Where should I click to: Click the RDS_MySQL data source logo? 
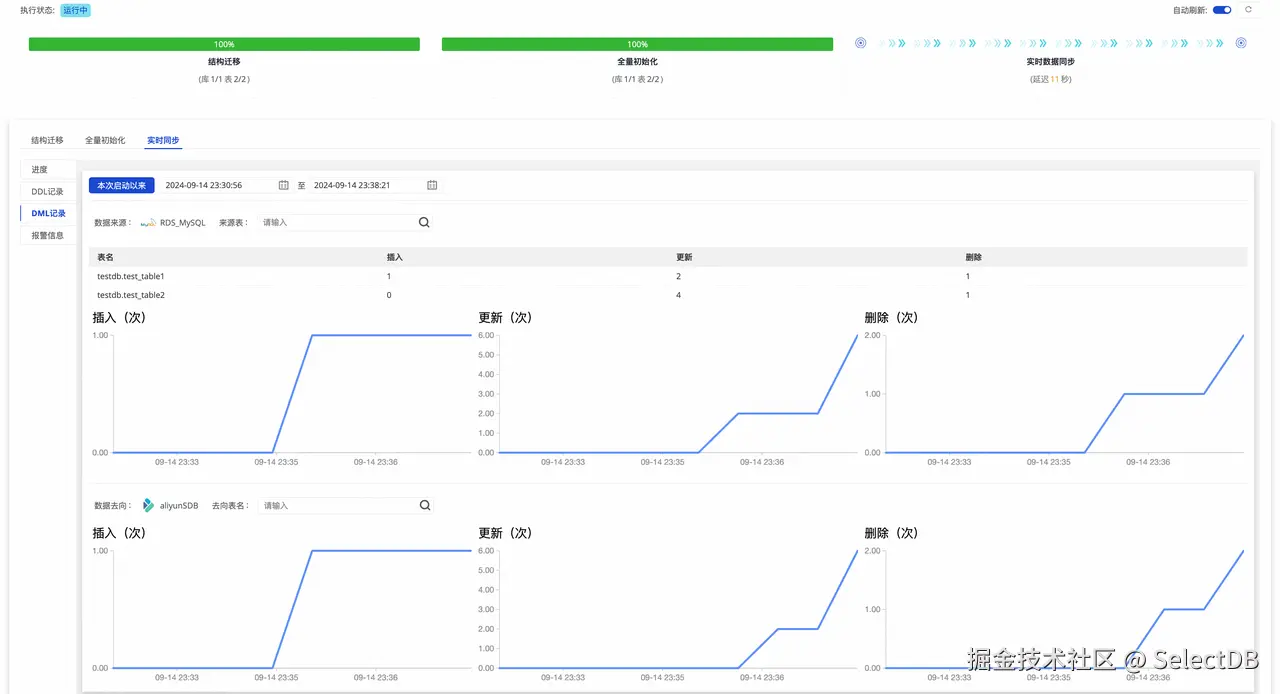pyautogui.click(x=148, y=223)
